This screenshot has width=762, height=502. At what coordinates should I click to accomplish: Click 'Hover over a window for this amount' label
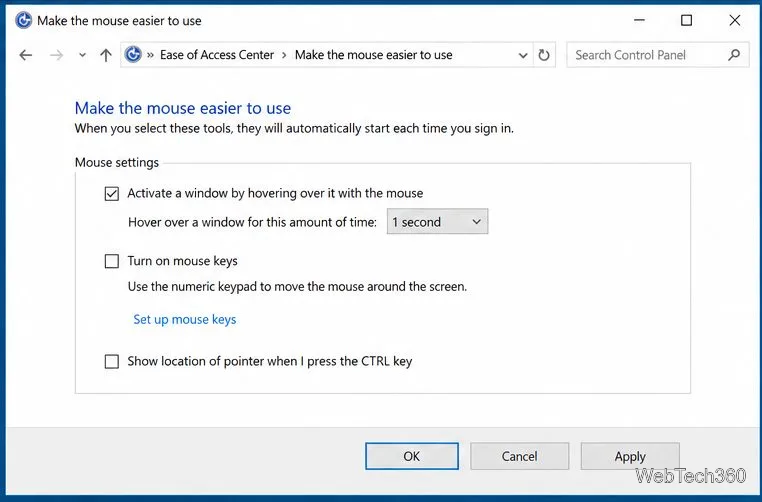(x=252, y=222)
